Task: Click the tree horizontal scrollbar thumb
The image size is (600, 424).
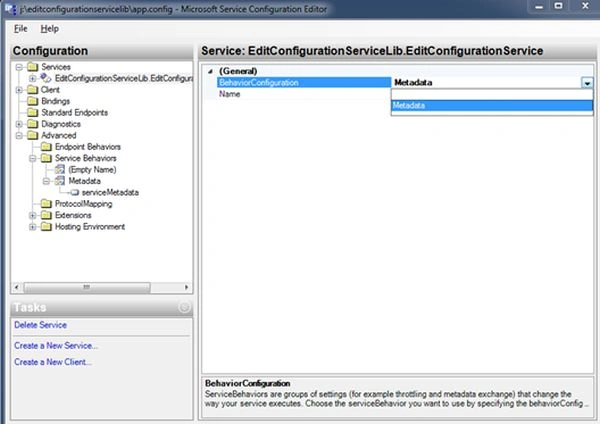Action: [87, 287]
